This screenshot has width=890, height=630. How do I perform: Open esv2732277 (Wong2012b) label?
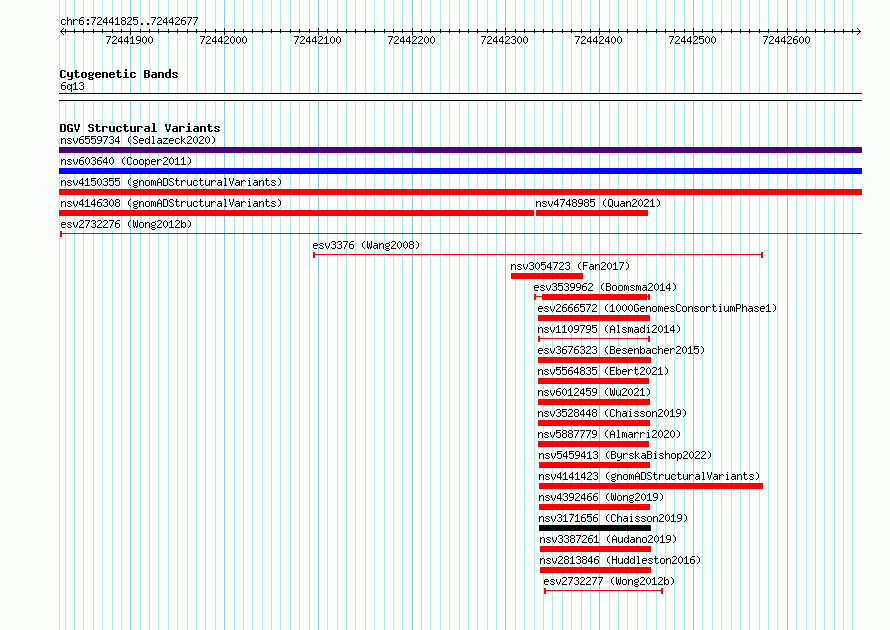tap(609, 581)
